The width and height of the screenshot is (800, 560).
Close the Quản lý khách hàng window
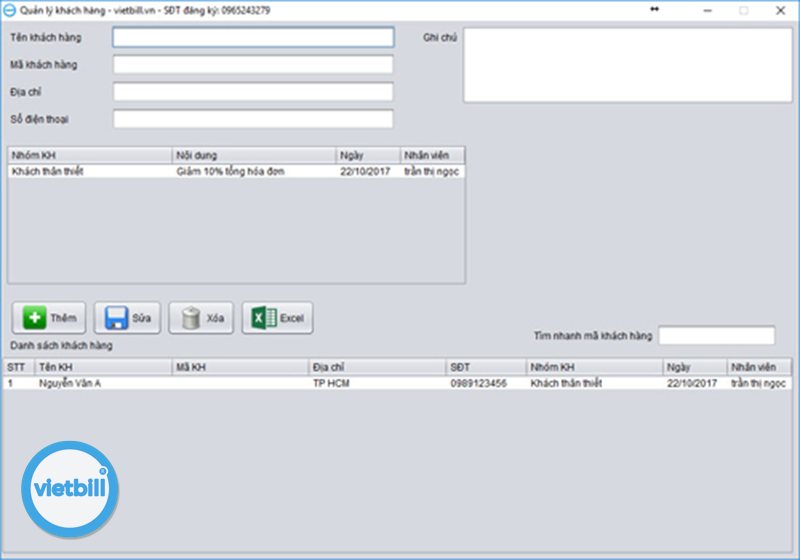[780, 10]
